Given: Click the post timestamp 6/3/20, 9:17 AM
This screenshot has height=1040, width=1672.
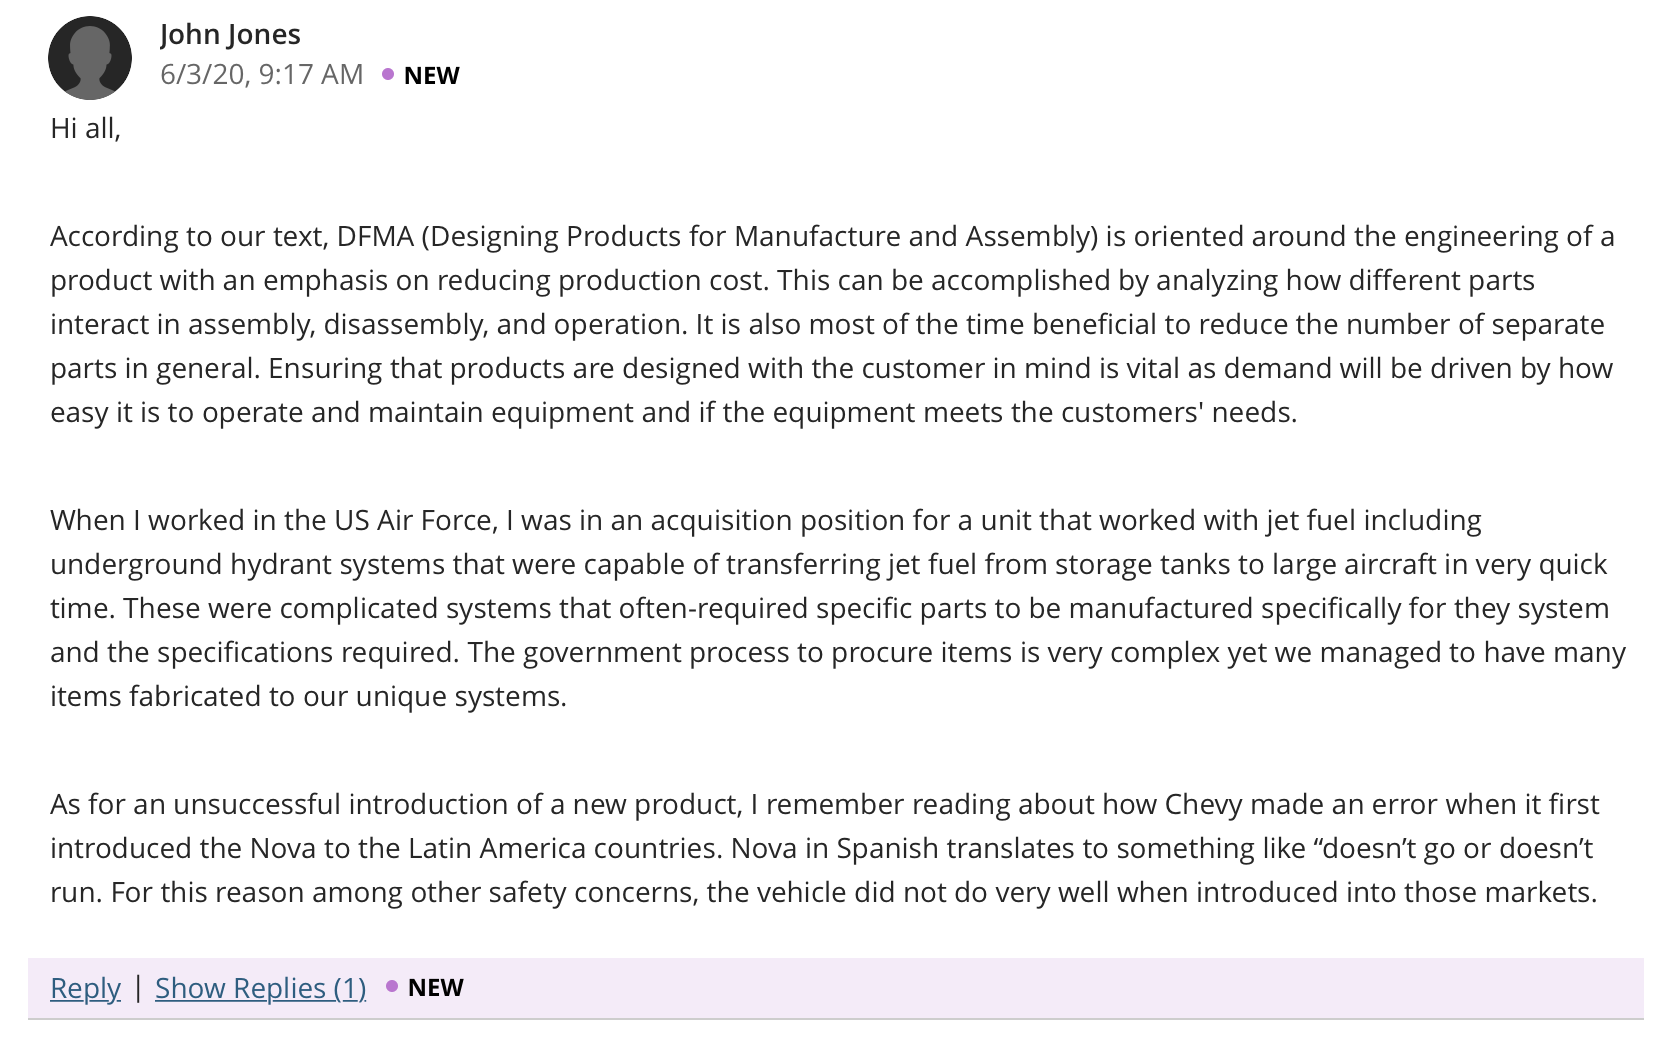Looking at the screenshot, I should (262, 74).
